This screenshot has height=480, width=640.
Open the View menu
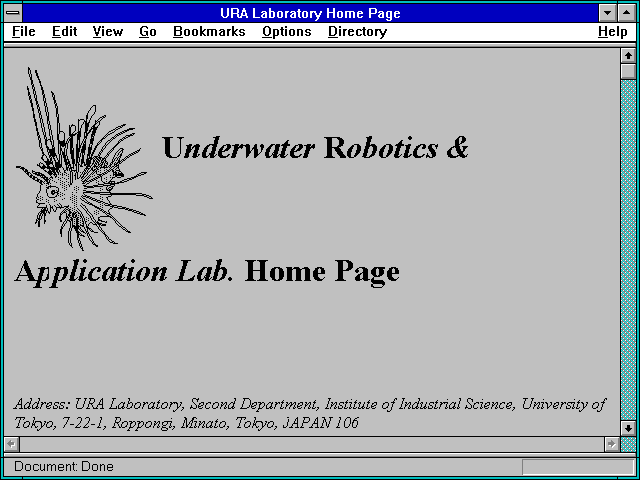click(x=108, y=32)
